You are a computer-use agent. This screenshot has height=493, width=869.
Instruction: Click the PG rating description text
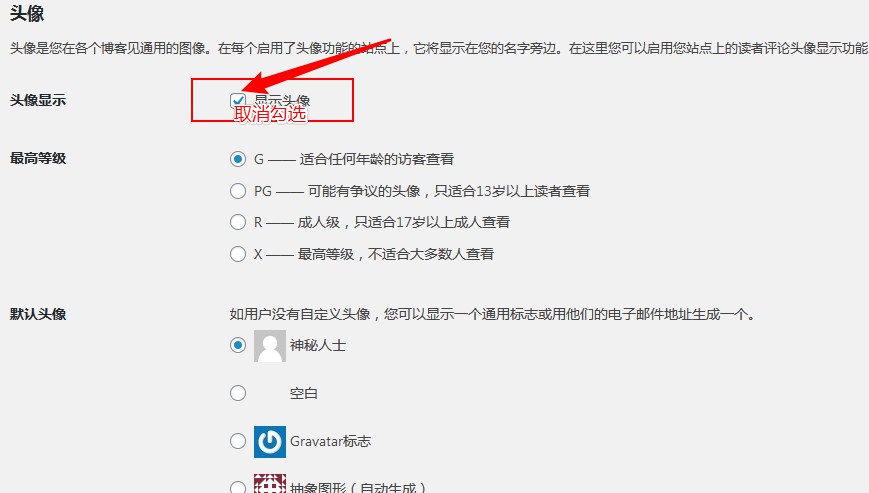(x=422, y=191)
